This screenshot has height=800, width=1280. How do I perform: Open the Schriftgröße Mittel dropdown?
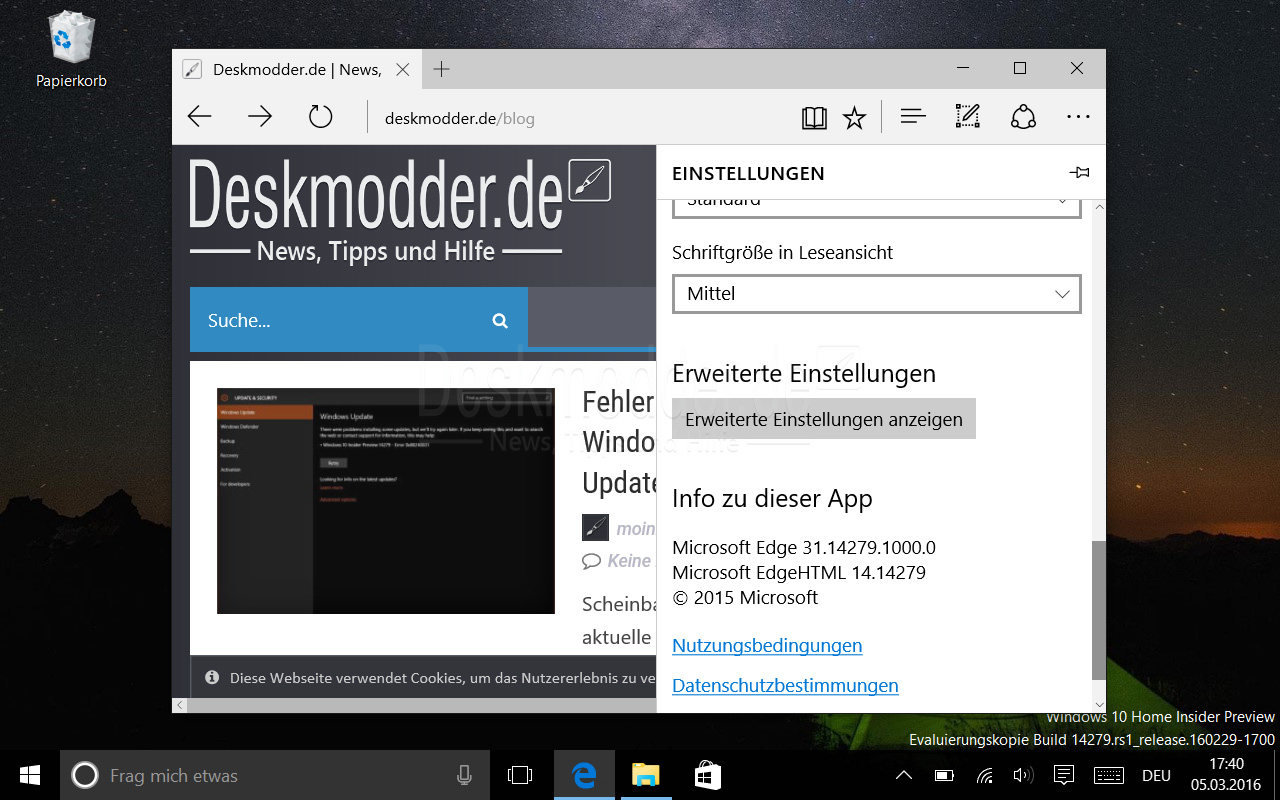(x=877, y=294)
